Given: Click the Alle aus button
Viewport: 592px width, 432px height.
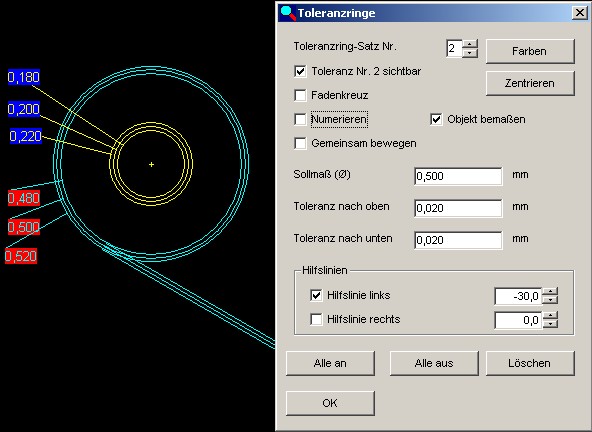Looking at the screenshot, I should point(434,363).
